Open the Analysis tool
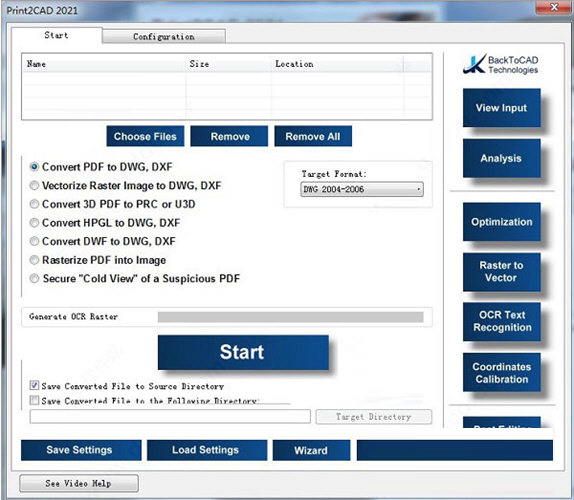 (502, 158)
